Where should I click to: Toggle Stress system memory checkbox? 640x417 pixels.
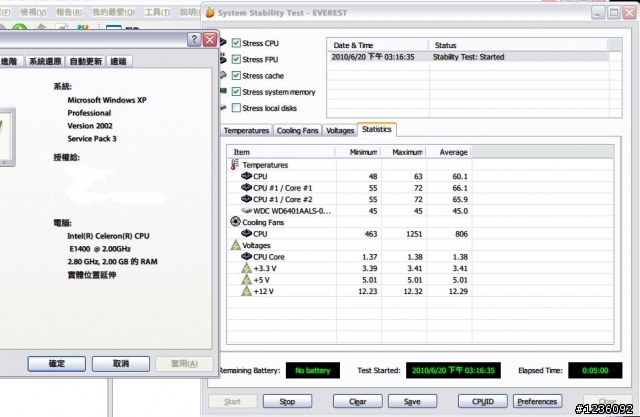[x=236, y=92]
